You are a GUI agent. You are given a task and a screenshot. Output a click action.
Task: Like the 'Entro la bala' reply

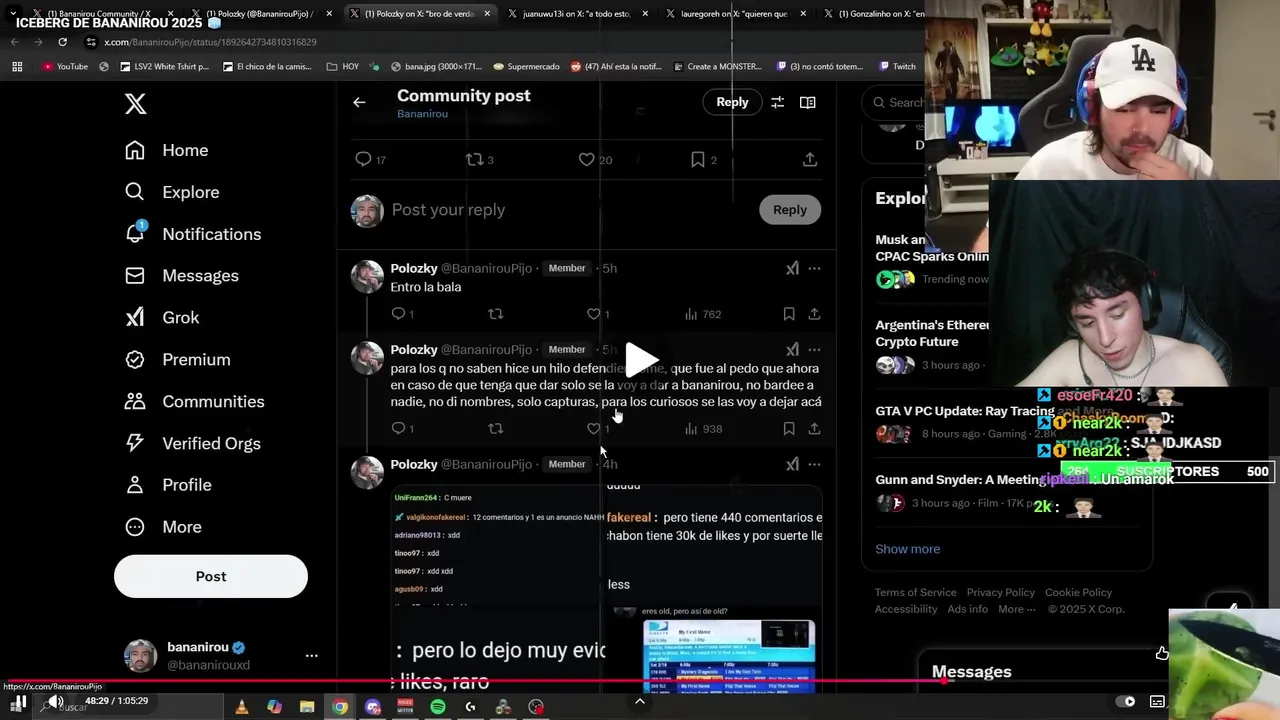point(593,314)
